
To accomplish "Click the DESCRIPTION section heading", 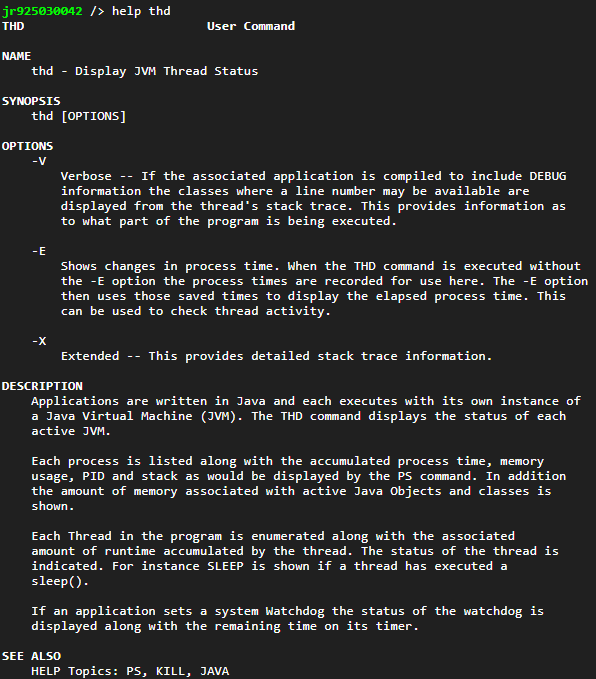I will point(42,386).
